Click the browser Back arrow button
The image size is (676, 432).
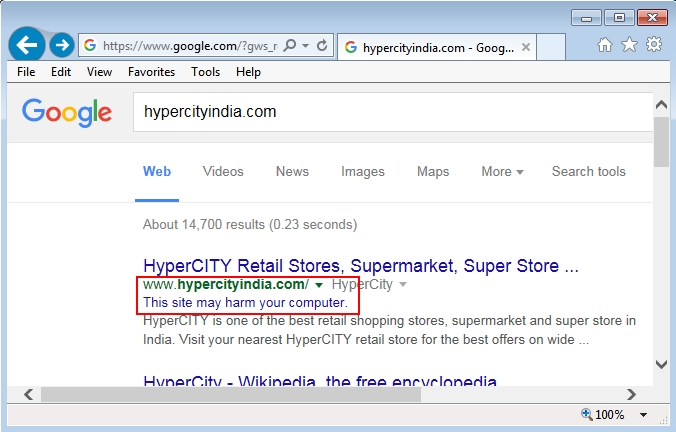(x=27, y=45)
